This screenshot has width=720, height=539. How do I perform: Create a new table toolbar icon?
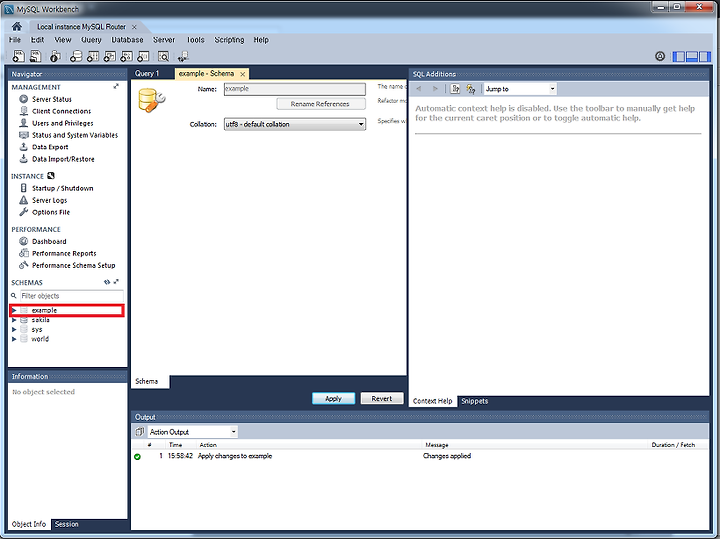click(x=93, y=56)
